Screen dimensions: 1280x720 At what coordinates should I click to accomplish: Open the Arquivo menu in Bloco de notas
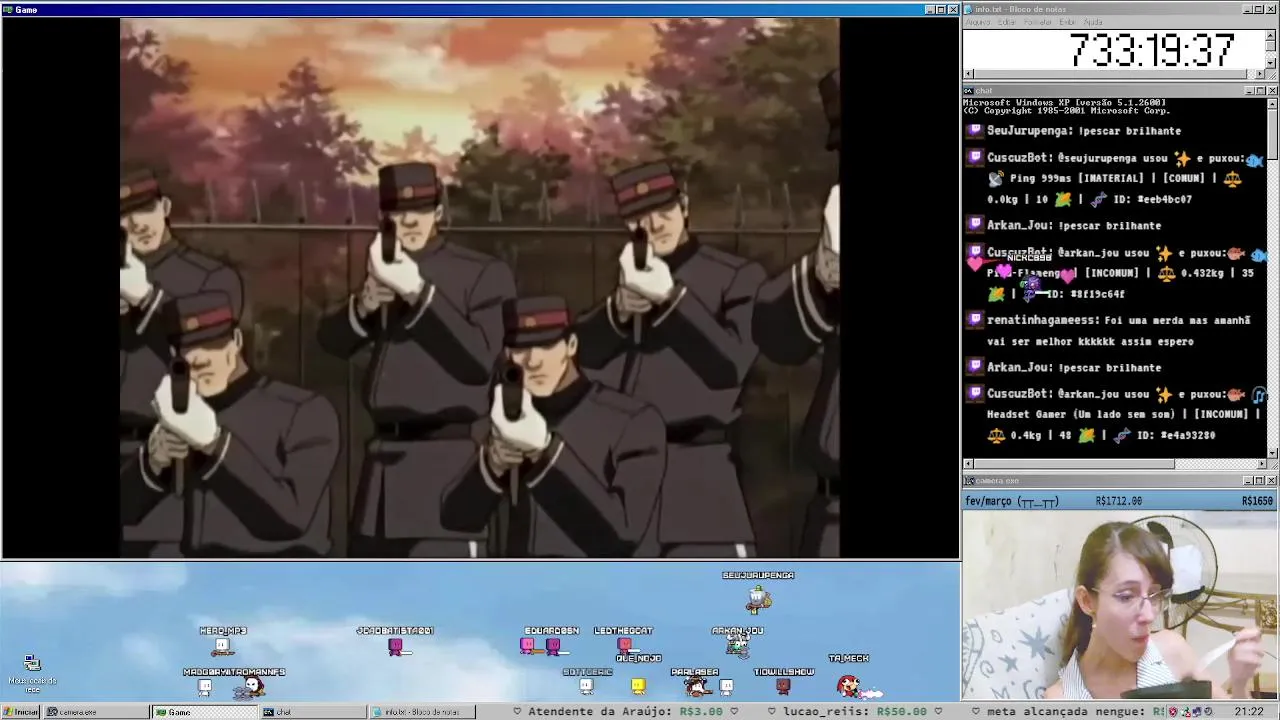(x=977, y=22)
